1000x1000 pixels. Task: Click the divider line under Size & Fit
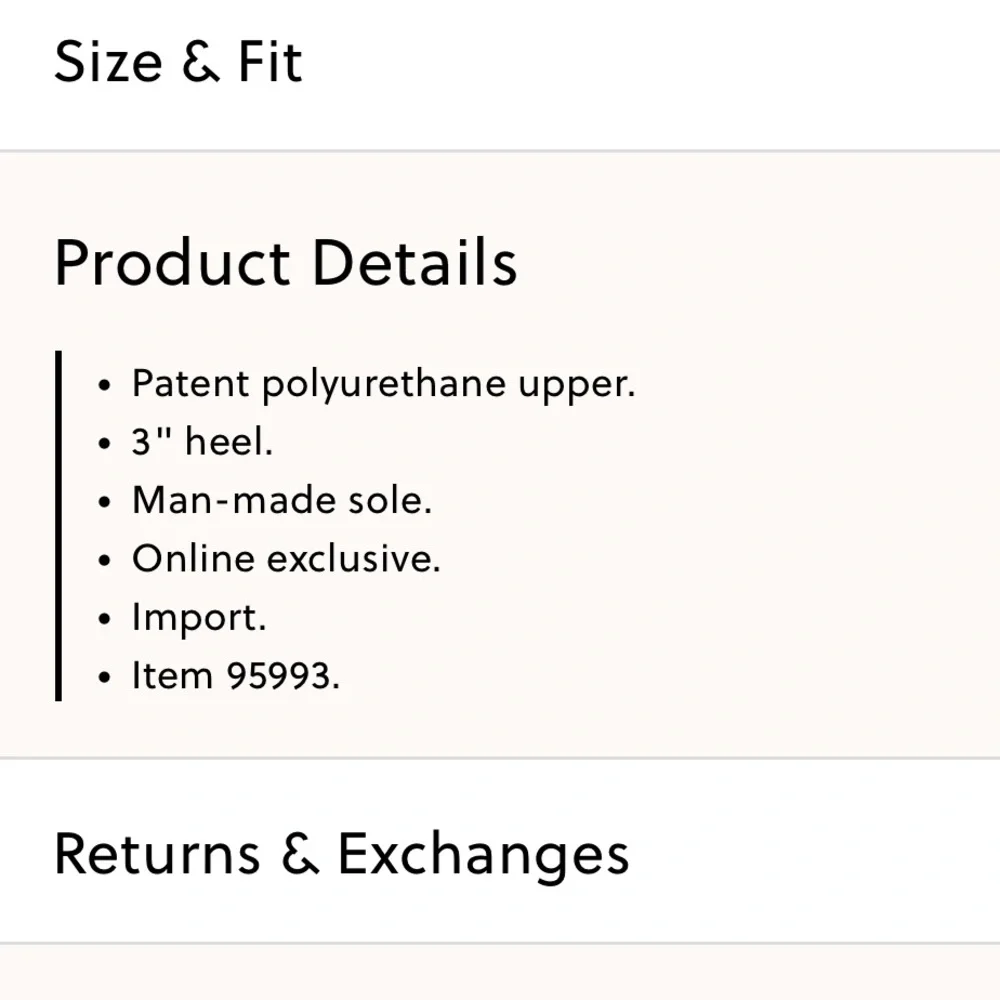click(x=500, y=151)
